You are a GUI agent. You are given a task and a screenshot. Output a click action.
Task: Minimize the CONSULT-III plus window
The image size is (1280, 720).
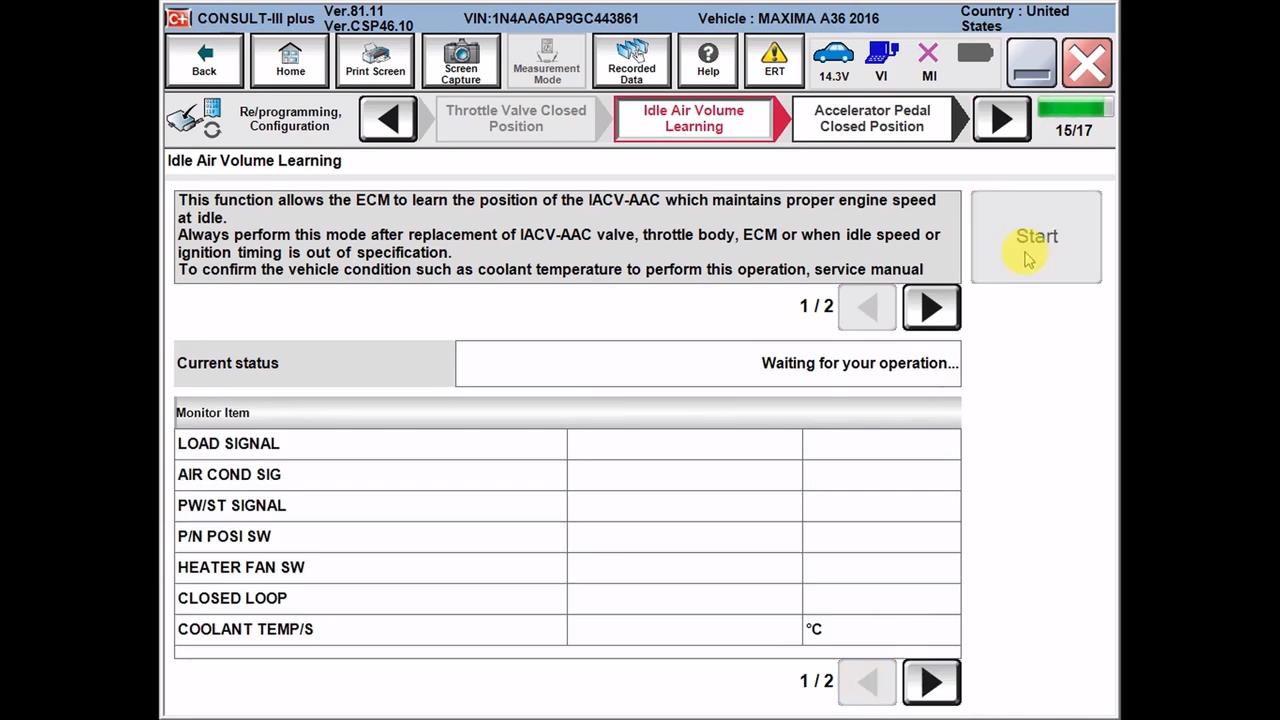[x=1031, y=62]
